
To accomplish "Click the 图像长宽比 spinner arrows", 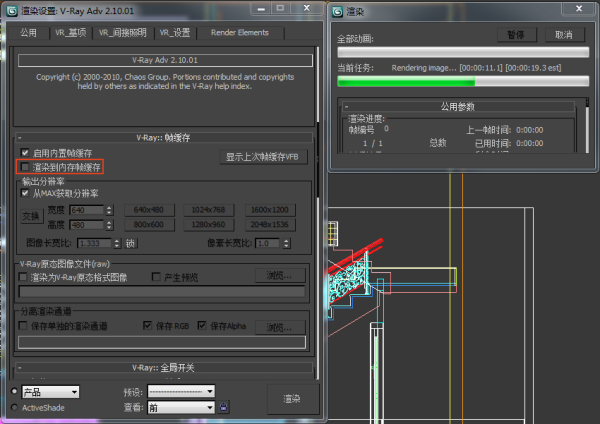I will [116, 243].
